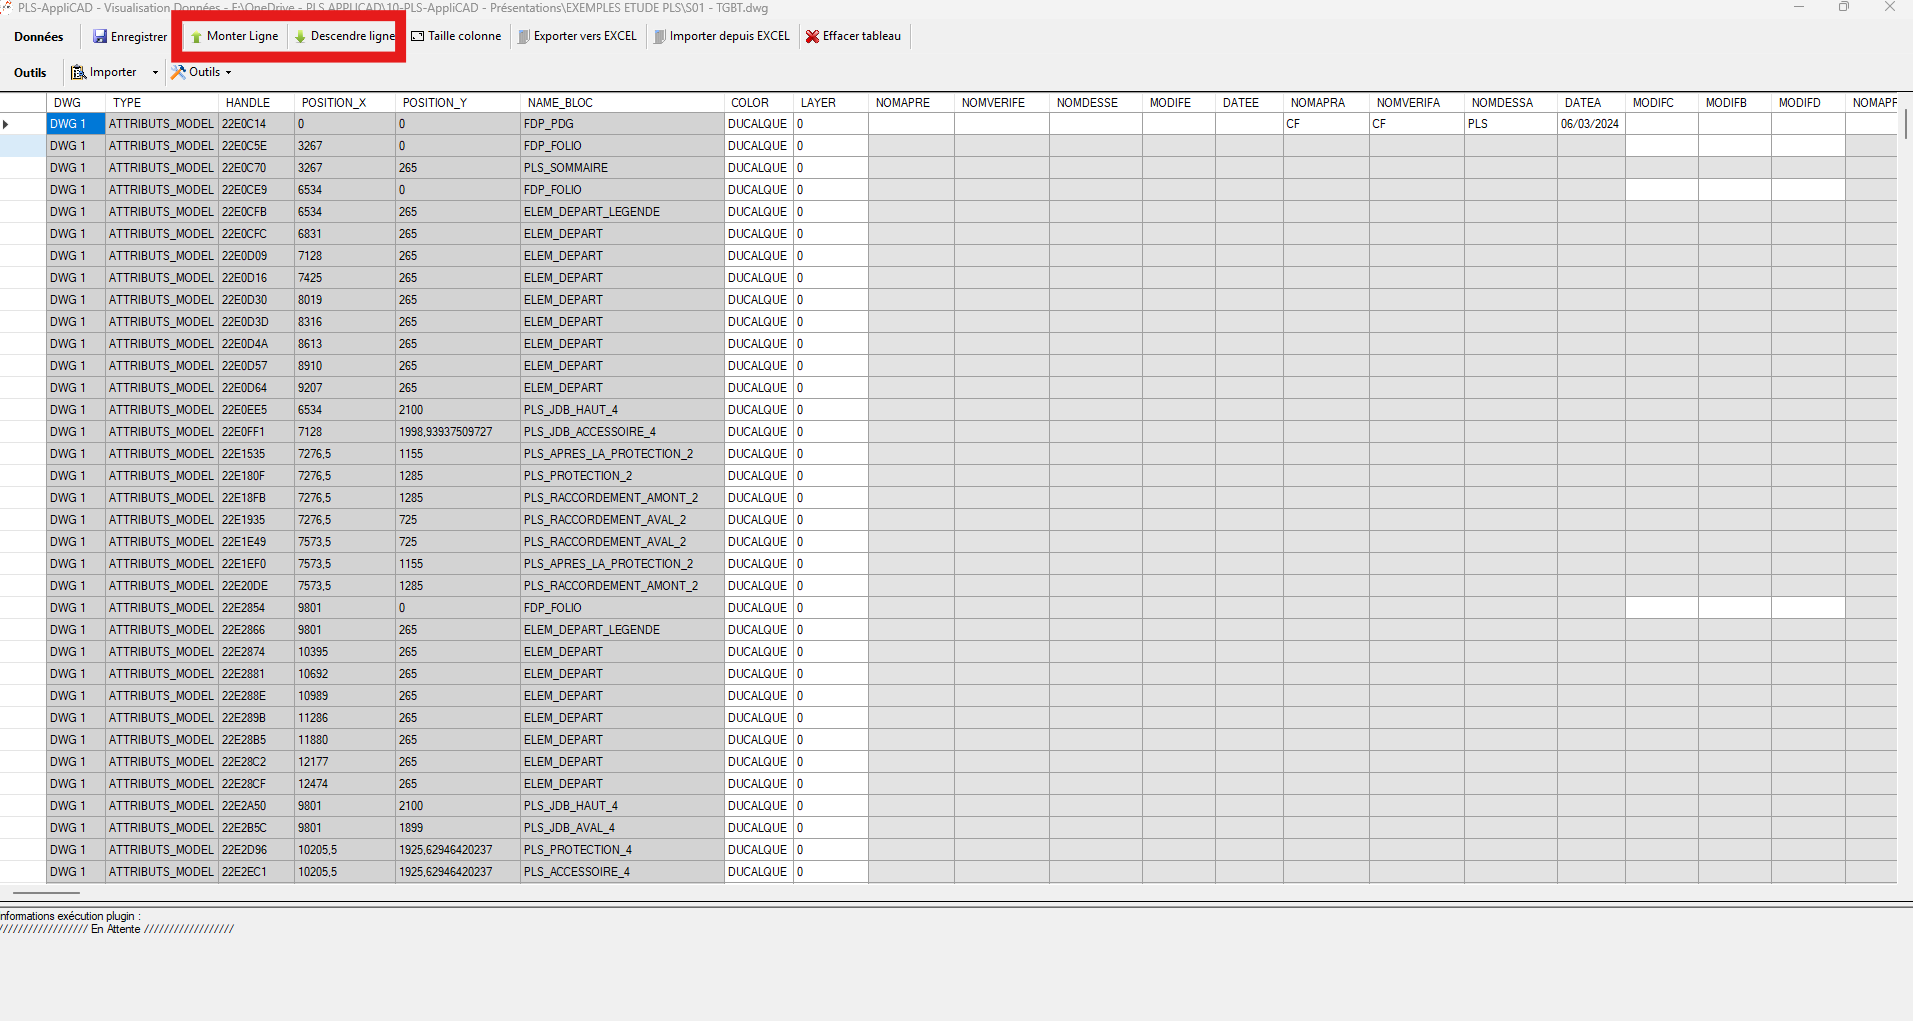Screen dimensions: 1913x1021
Task: Click the NOMAPRA cell containing CF
Action: (1325, 124)
